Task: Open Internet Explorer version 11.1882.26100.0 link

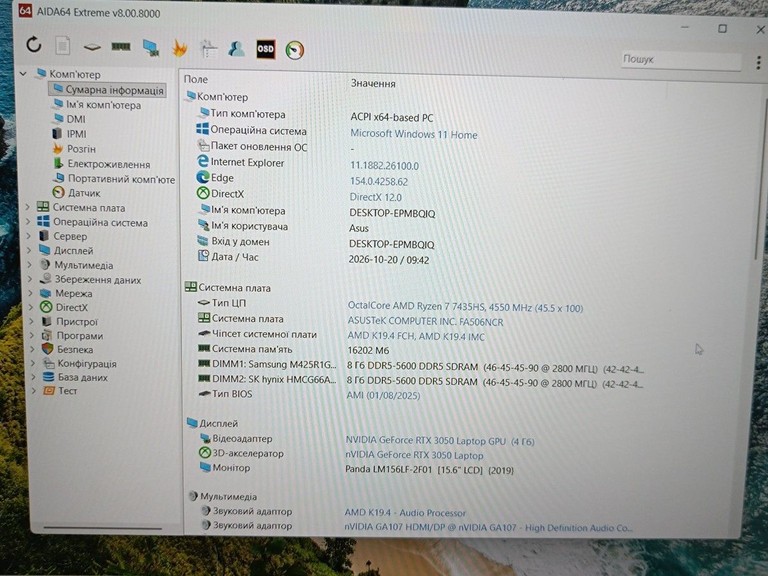Action: coord(384,166)
